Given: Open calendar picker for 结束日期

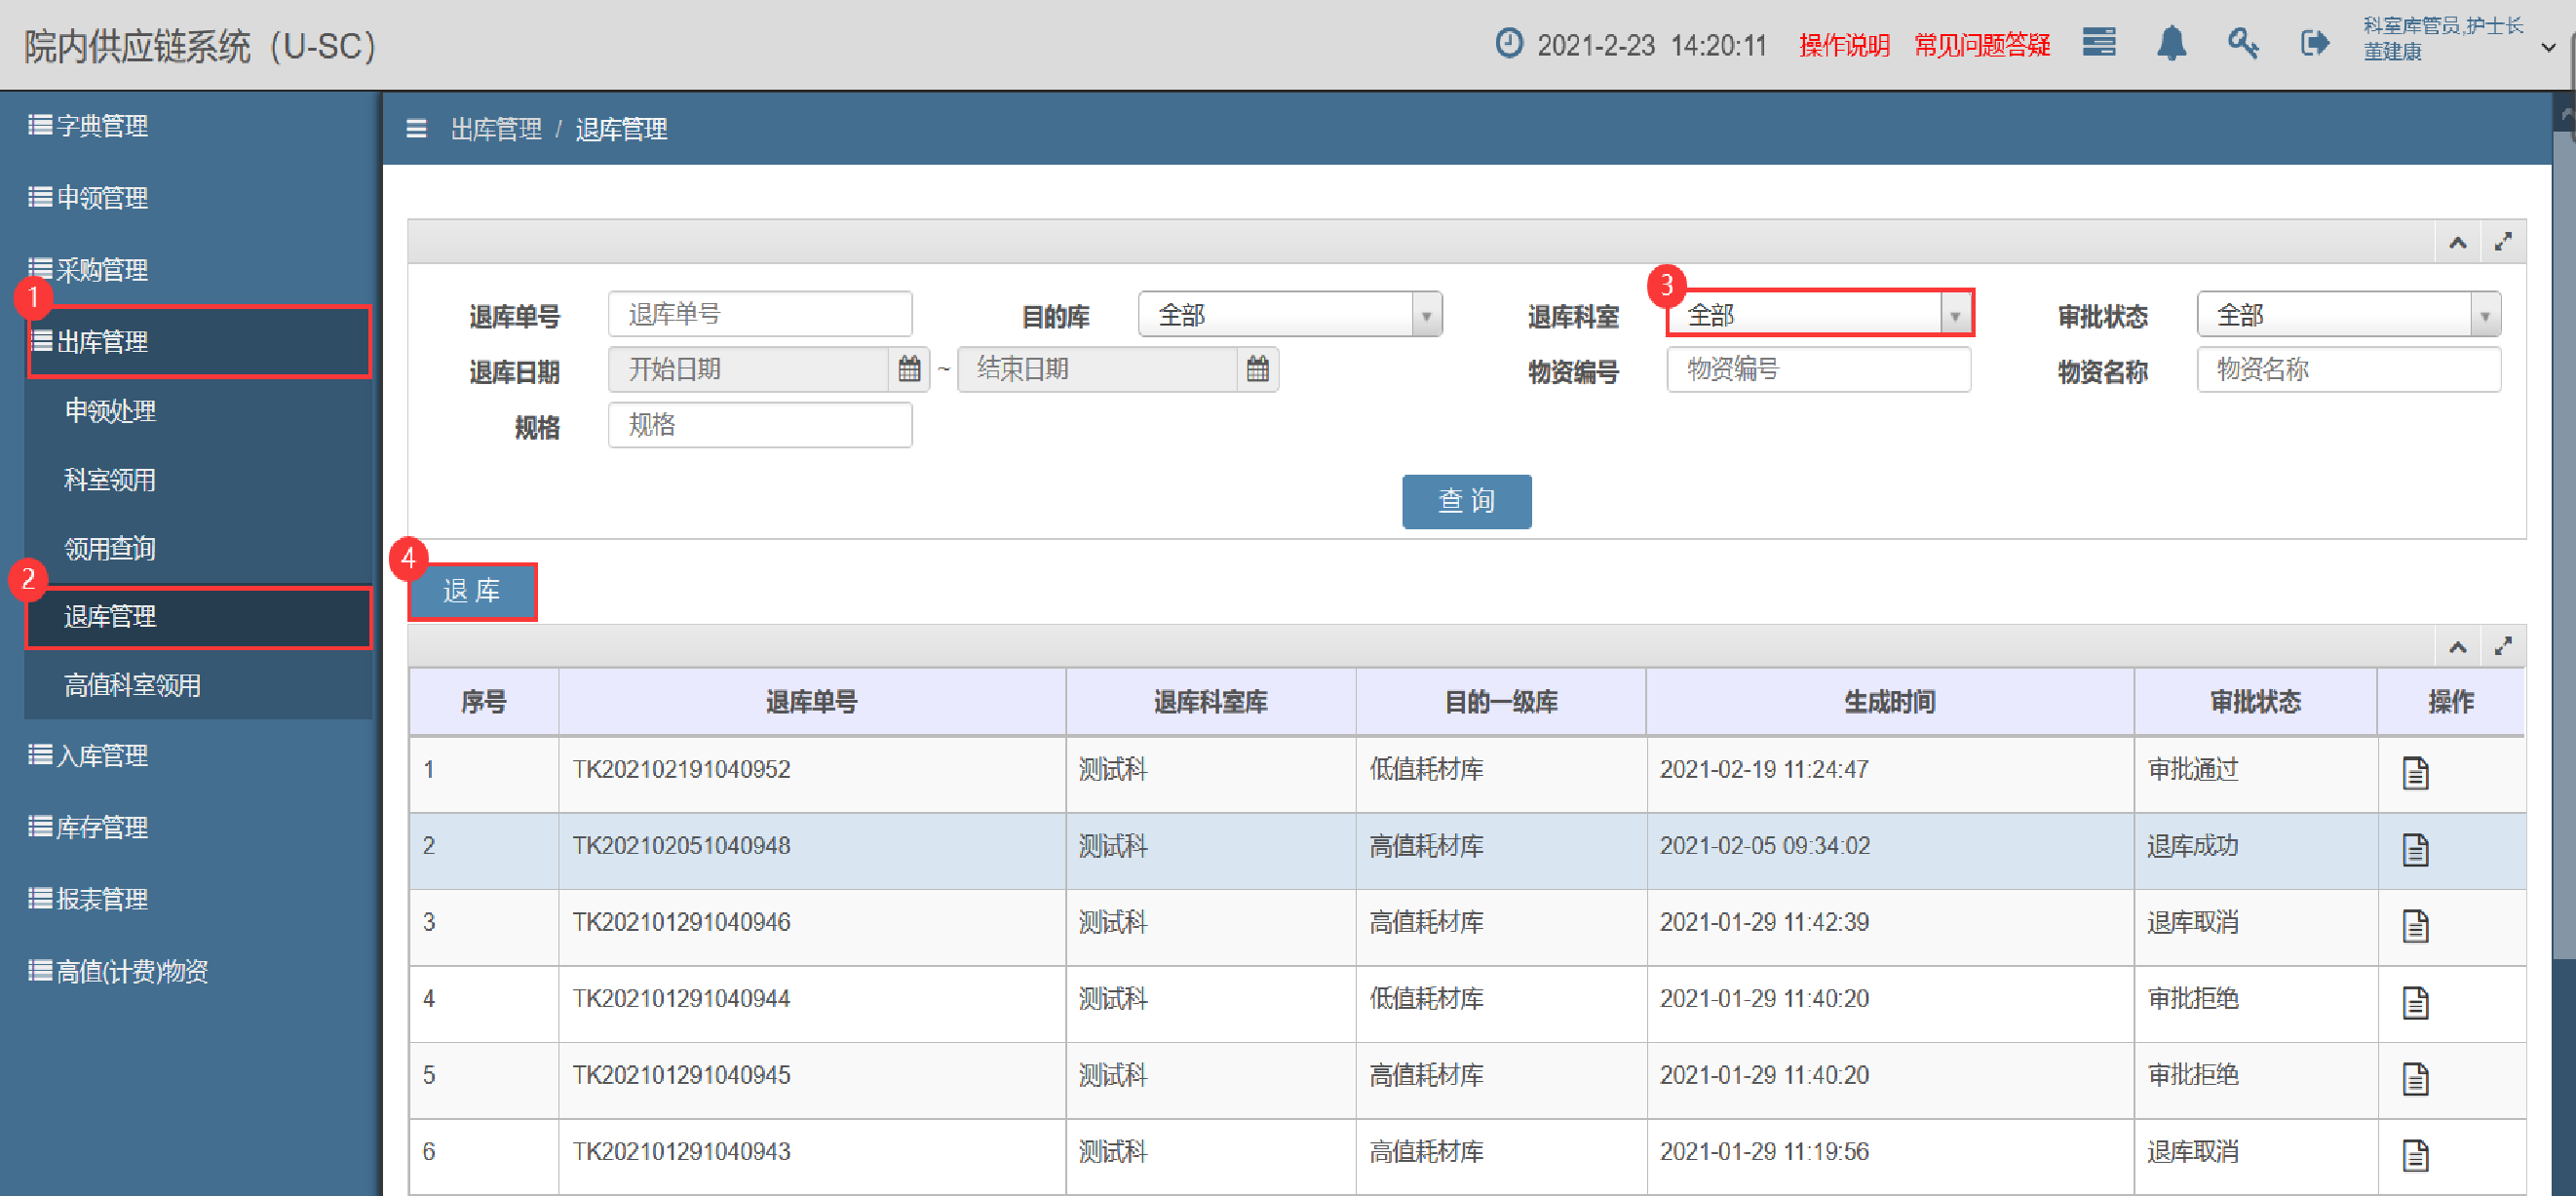Looking at the screenshot, I should point(1258,369).
